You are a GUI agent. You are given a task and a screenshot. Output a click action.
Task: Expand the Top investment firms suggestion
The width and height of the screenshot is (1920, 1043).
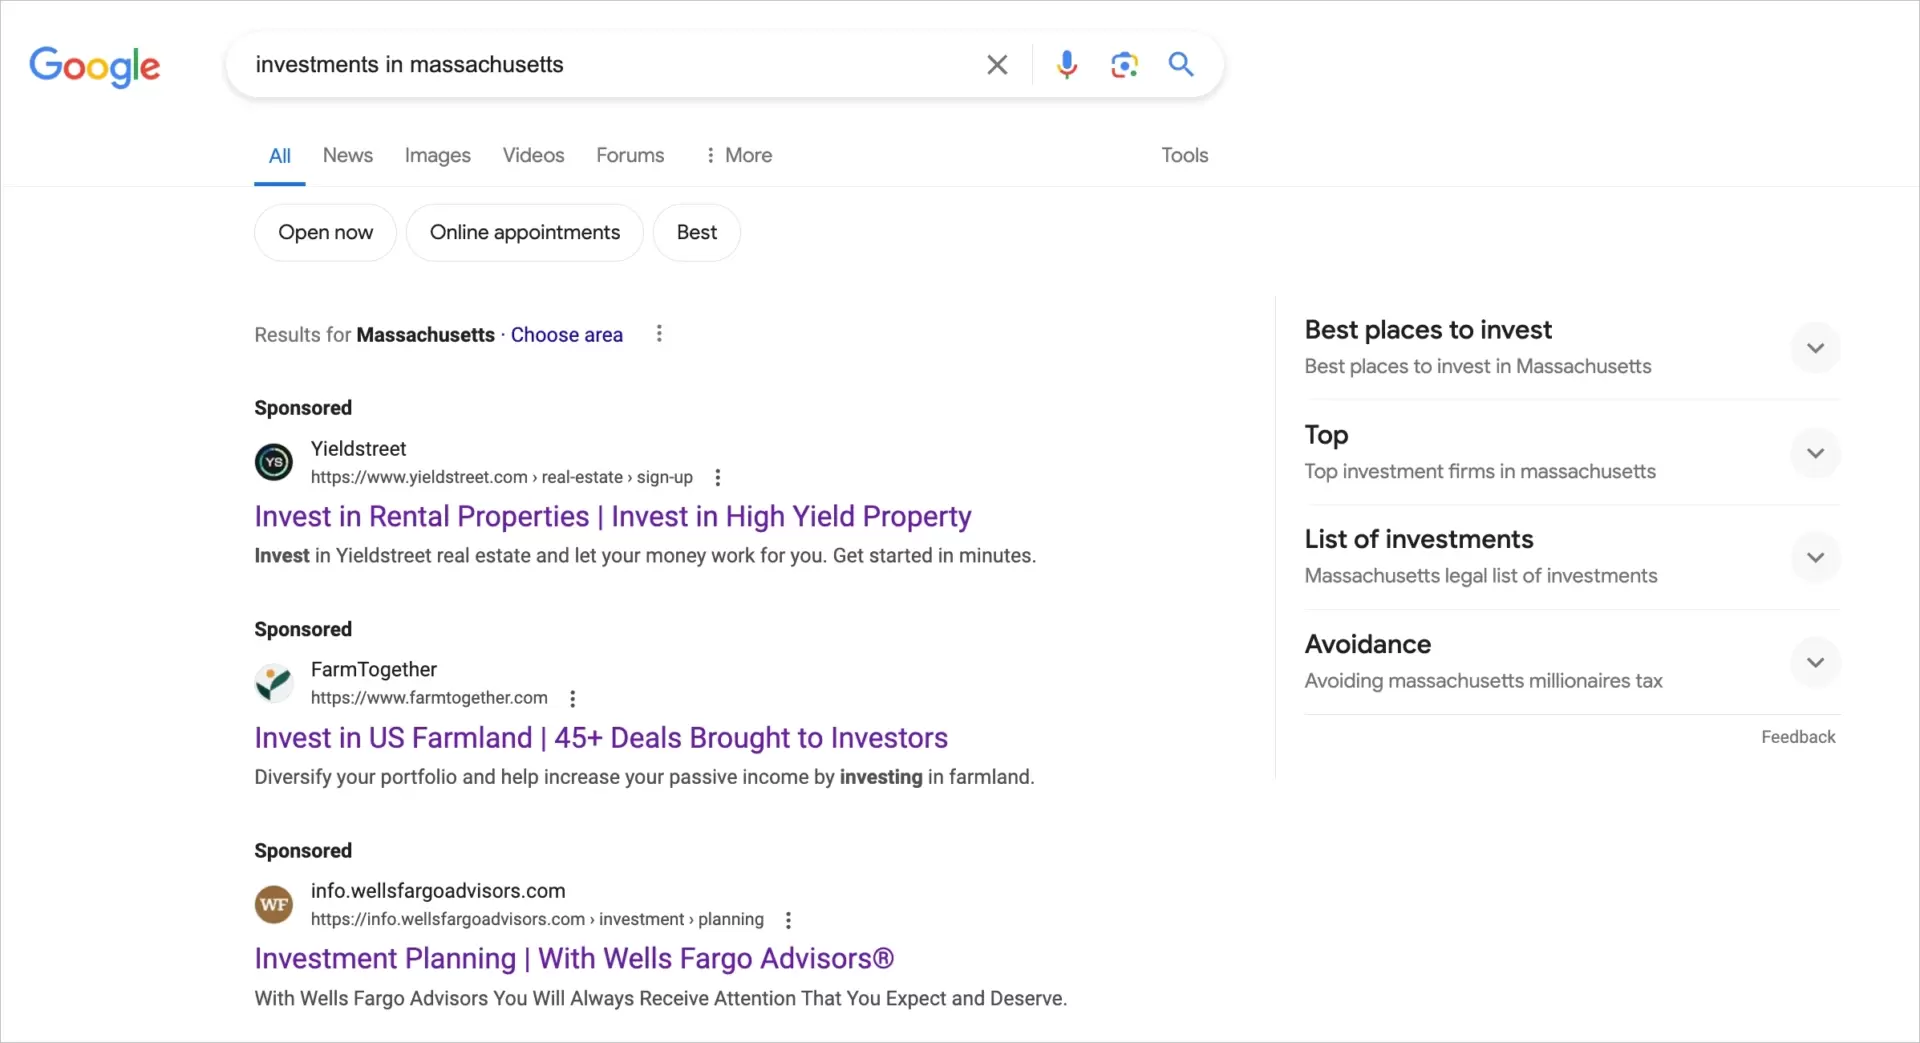1815,454
